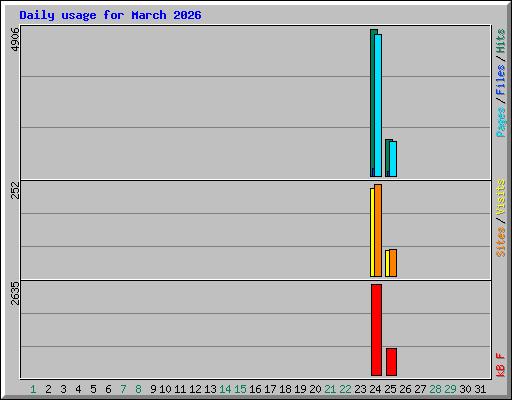512x400 pixels.
Task: Click the 'Visits' legend label
Action: [x=501, y=197]
